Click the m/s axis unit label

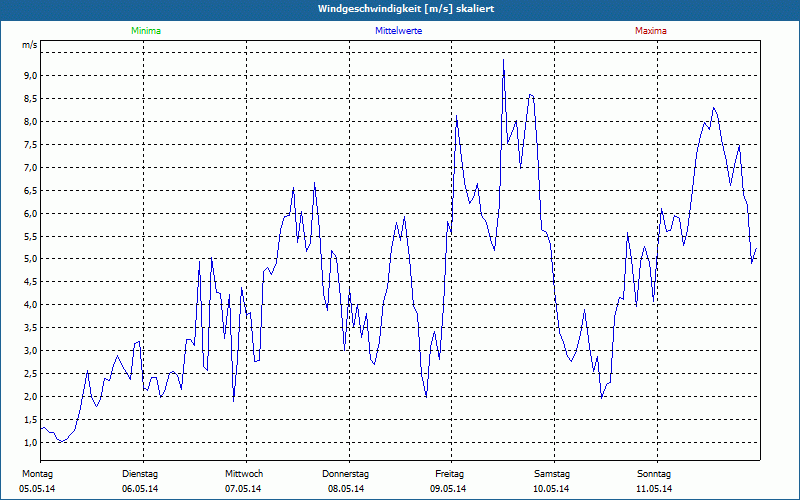pyautogui.click(x=30, y=45)
